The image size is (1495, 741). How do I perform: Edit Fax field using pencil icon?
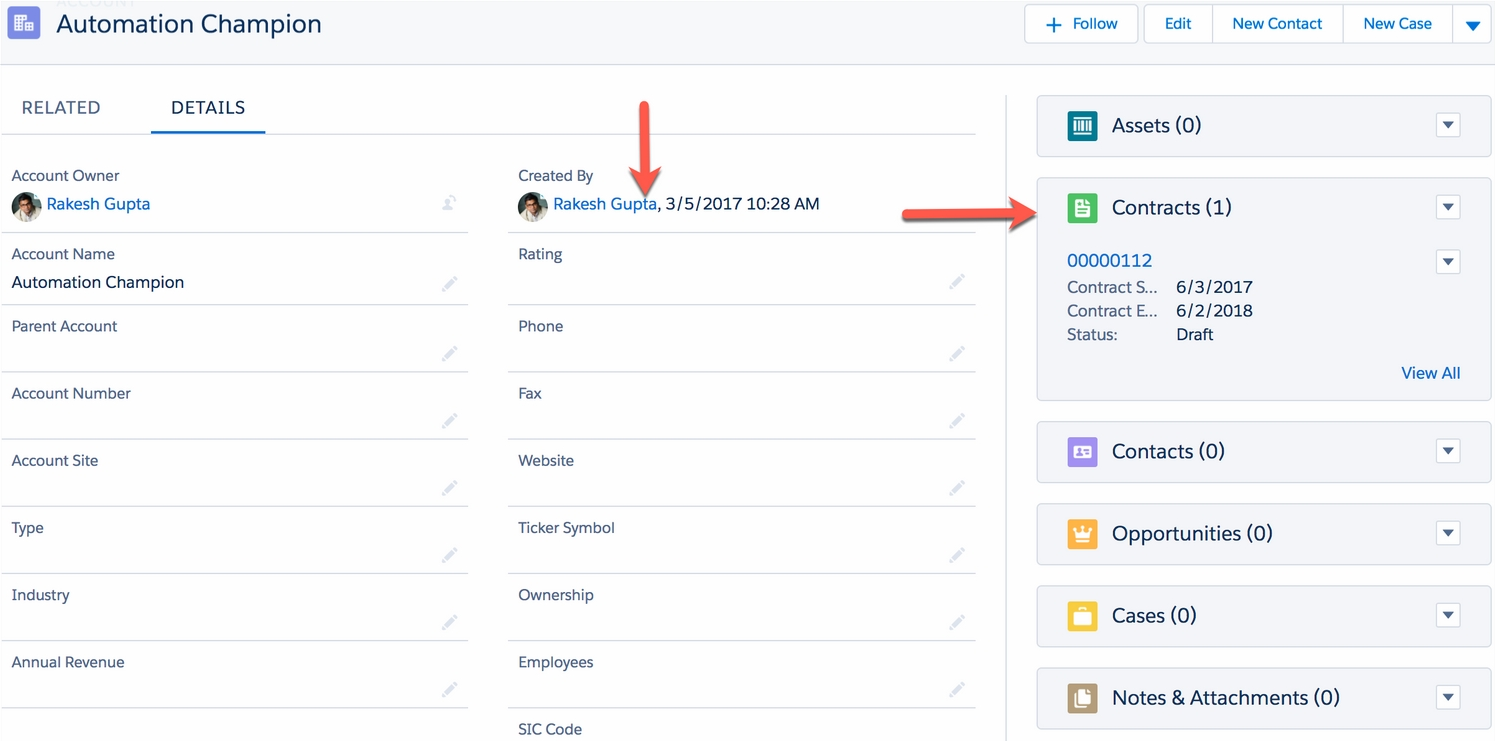pyautogui.click(x=957, y=421)
